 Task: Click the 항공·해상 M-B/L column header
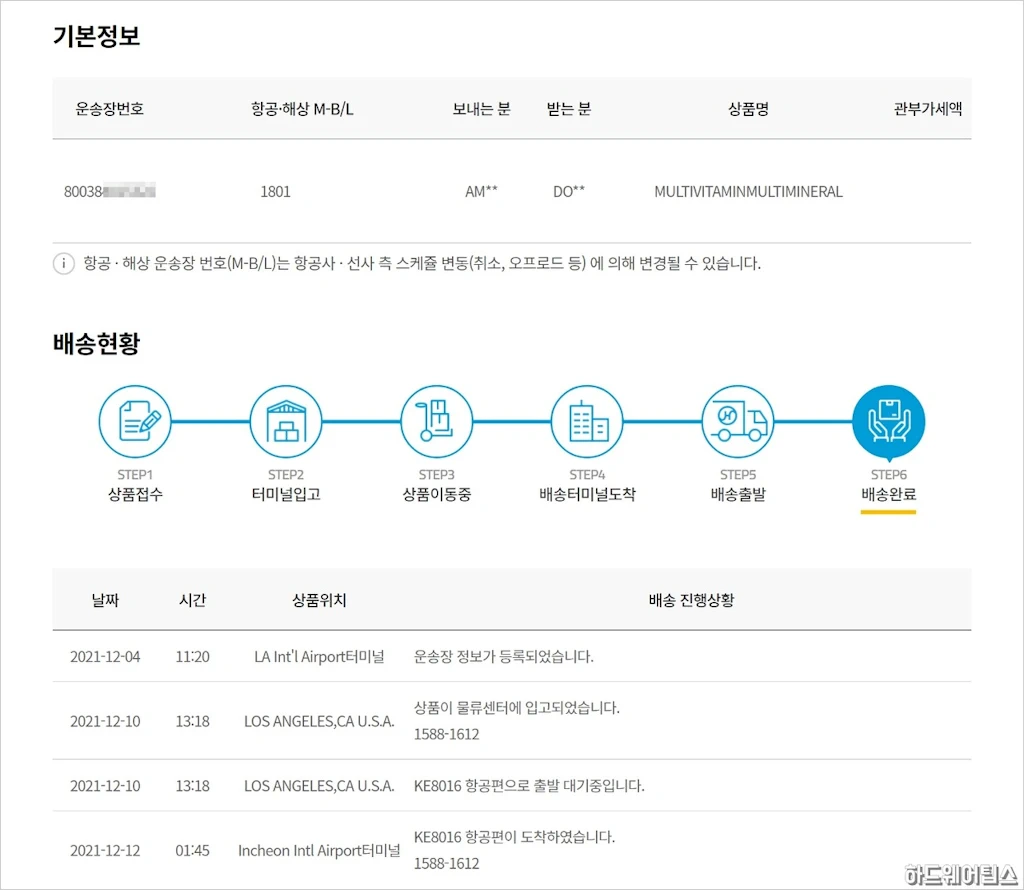point(302,109)
